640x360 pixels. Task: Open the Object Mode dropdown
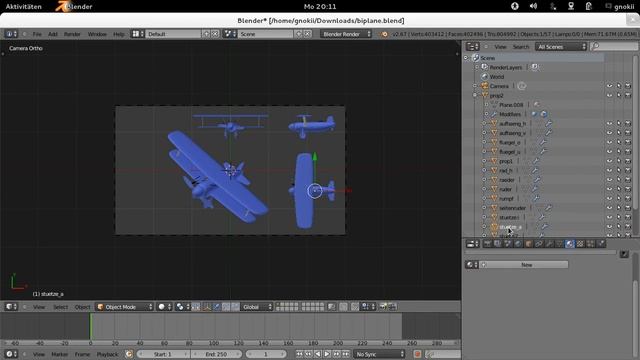click(x=124, y=307)
